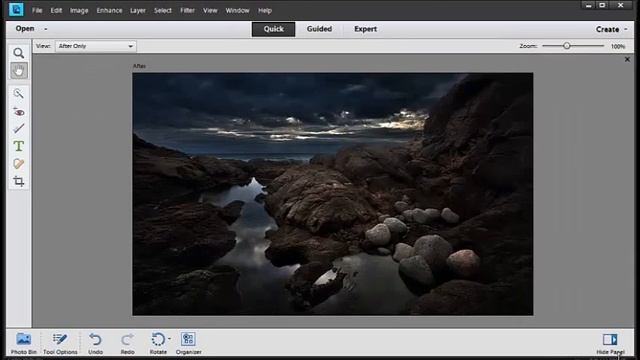Select the Text tool
This screenshot has height=360, width=640.
click(x=18, y=146)
